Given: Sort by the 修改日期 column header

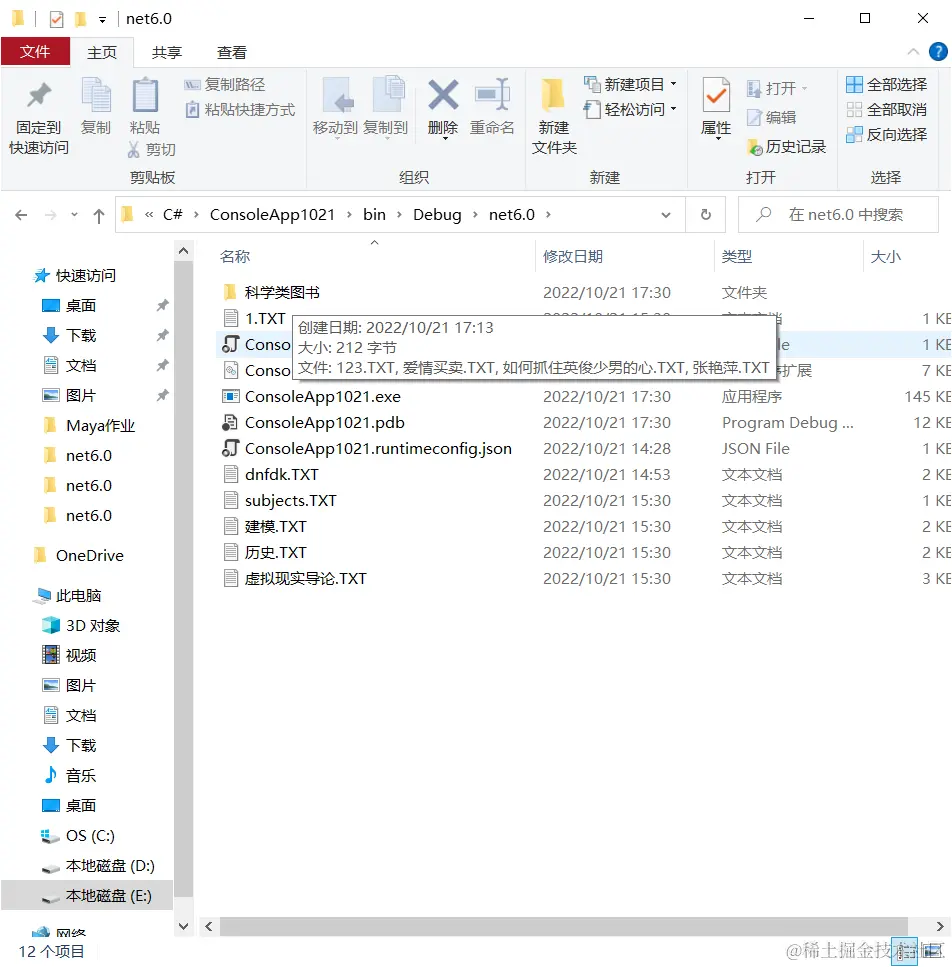Looking at the screenshot, I should coord(573,257).
